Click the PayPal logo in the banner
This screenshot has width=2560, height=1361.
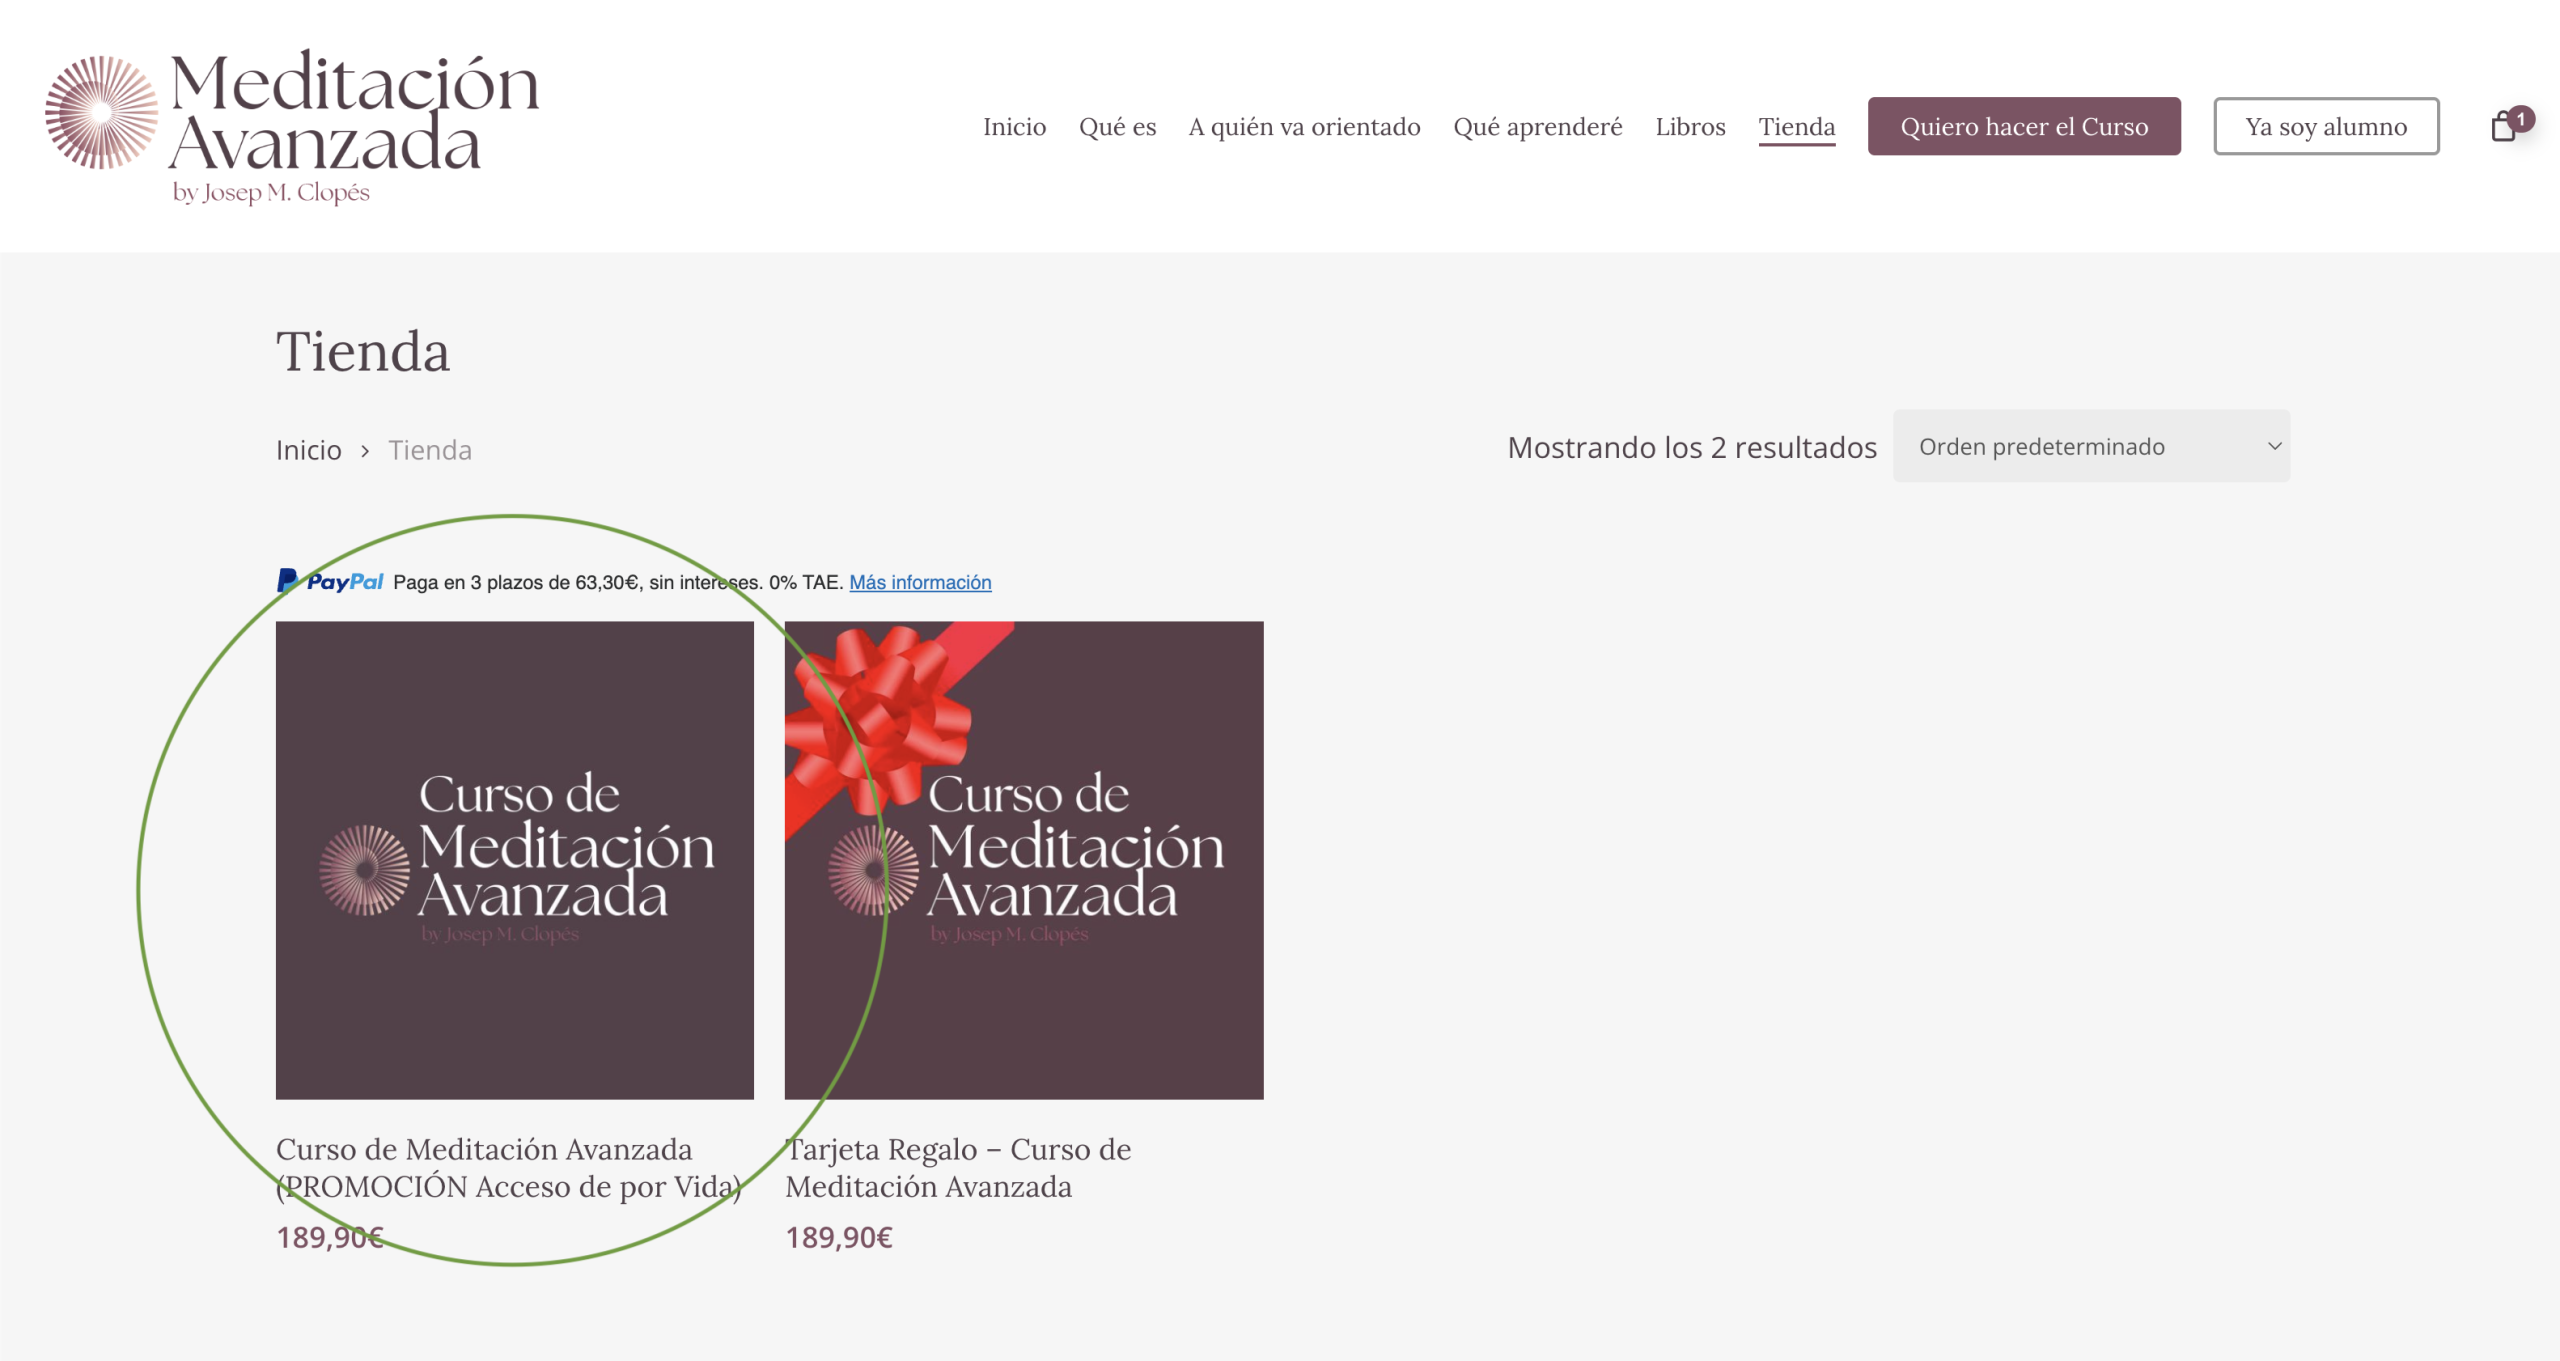[330, 582]
